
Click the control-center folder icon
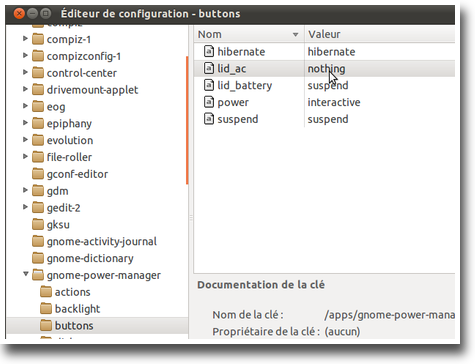click(38, 73)
